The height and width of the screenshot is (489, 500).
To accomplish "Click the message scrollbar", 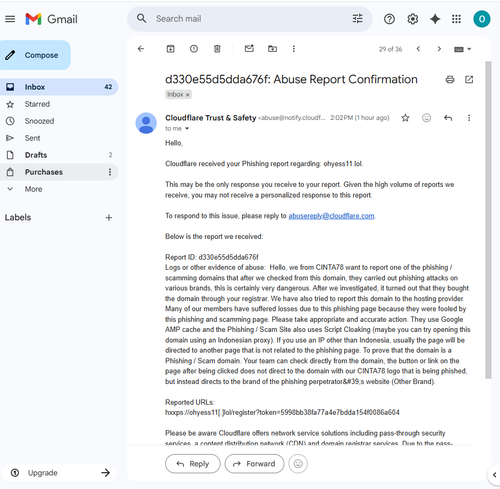I will (x=488, y=220).
